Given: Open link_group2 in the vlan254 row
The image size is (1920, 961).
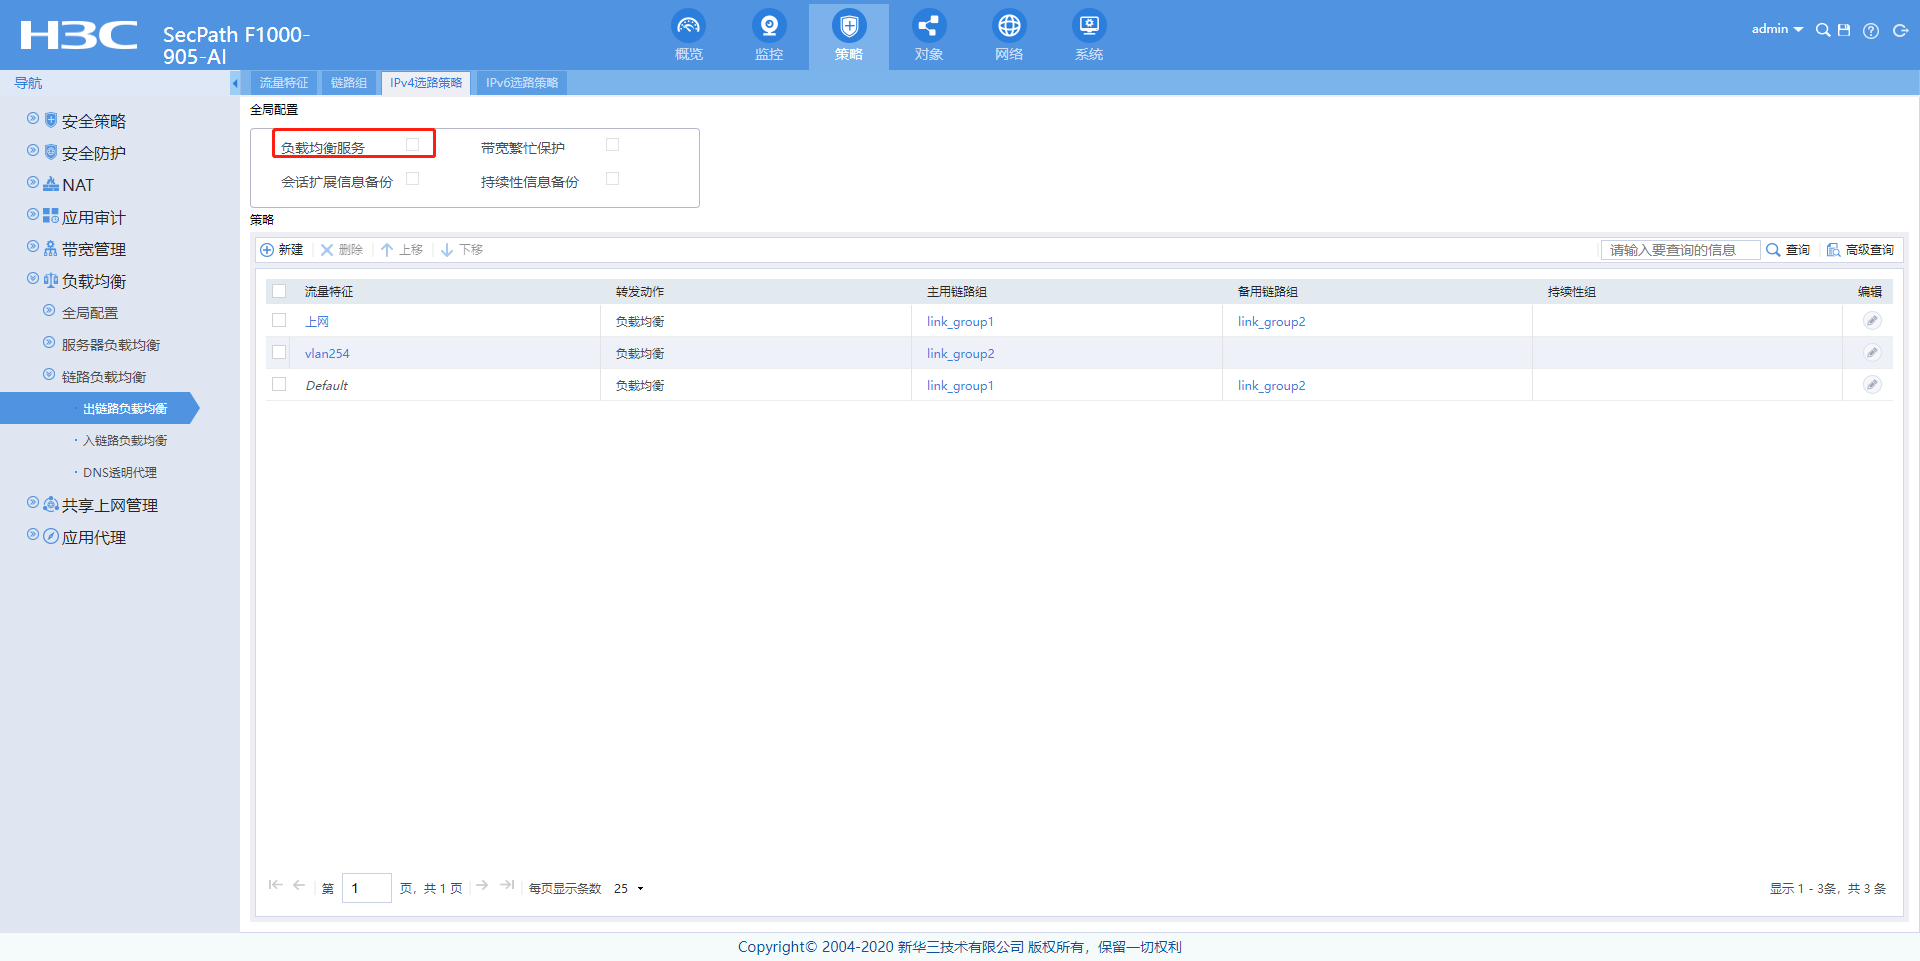Looking at the screenshot, I should 960,354.
